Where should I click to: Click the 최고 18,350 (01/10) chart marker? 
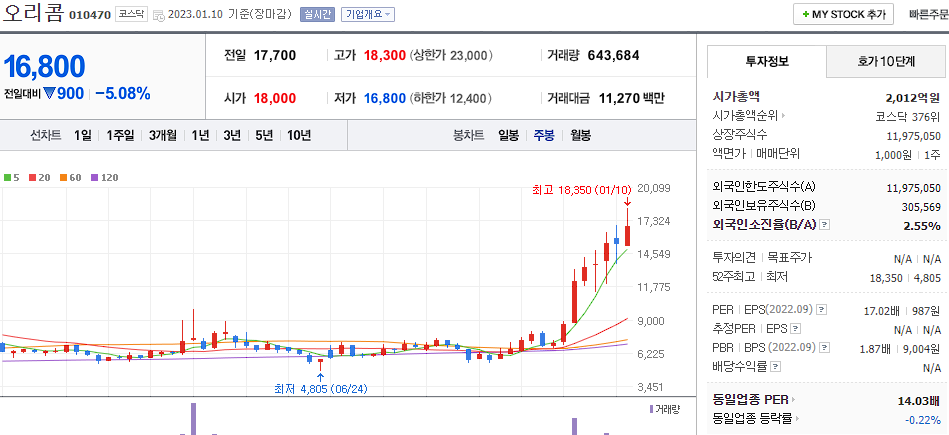click(x=582, y=191)
